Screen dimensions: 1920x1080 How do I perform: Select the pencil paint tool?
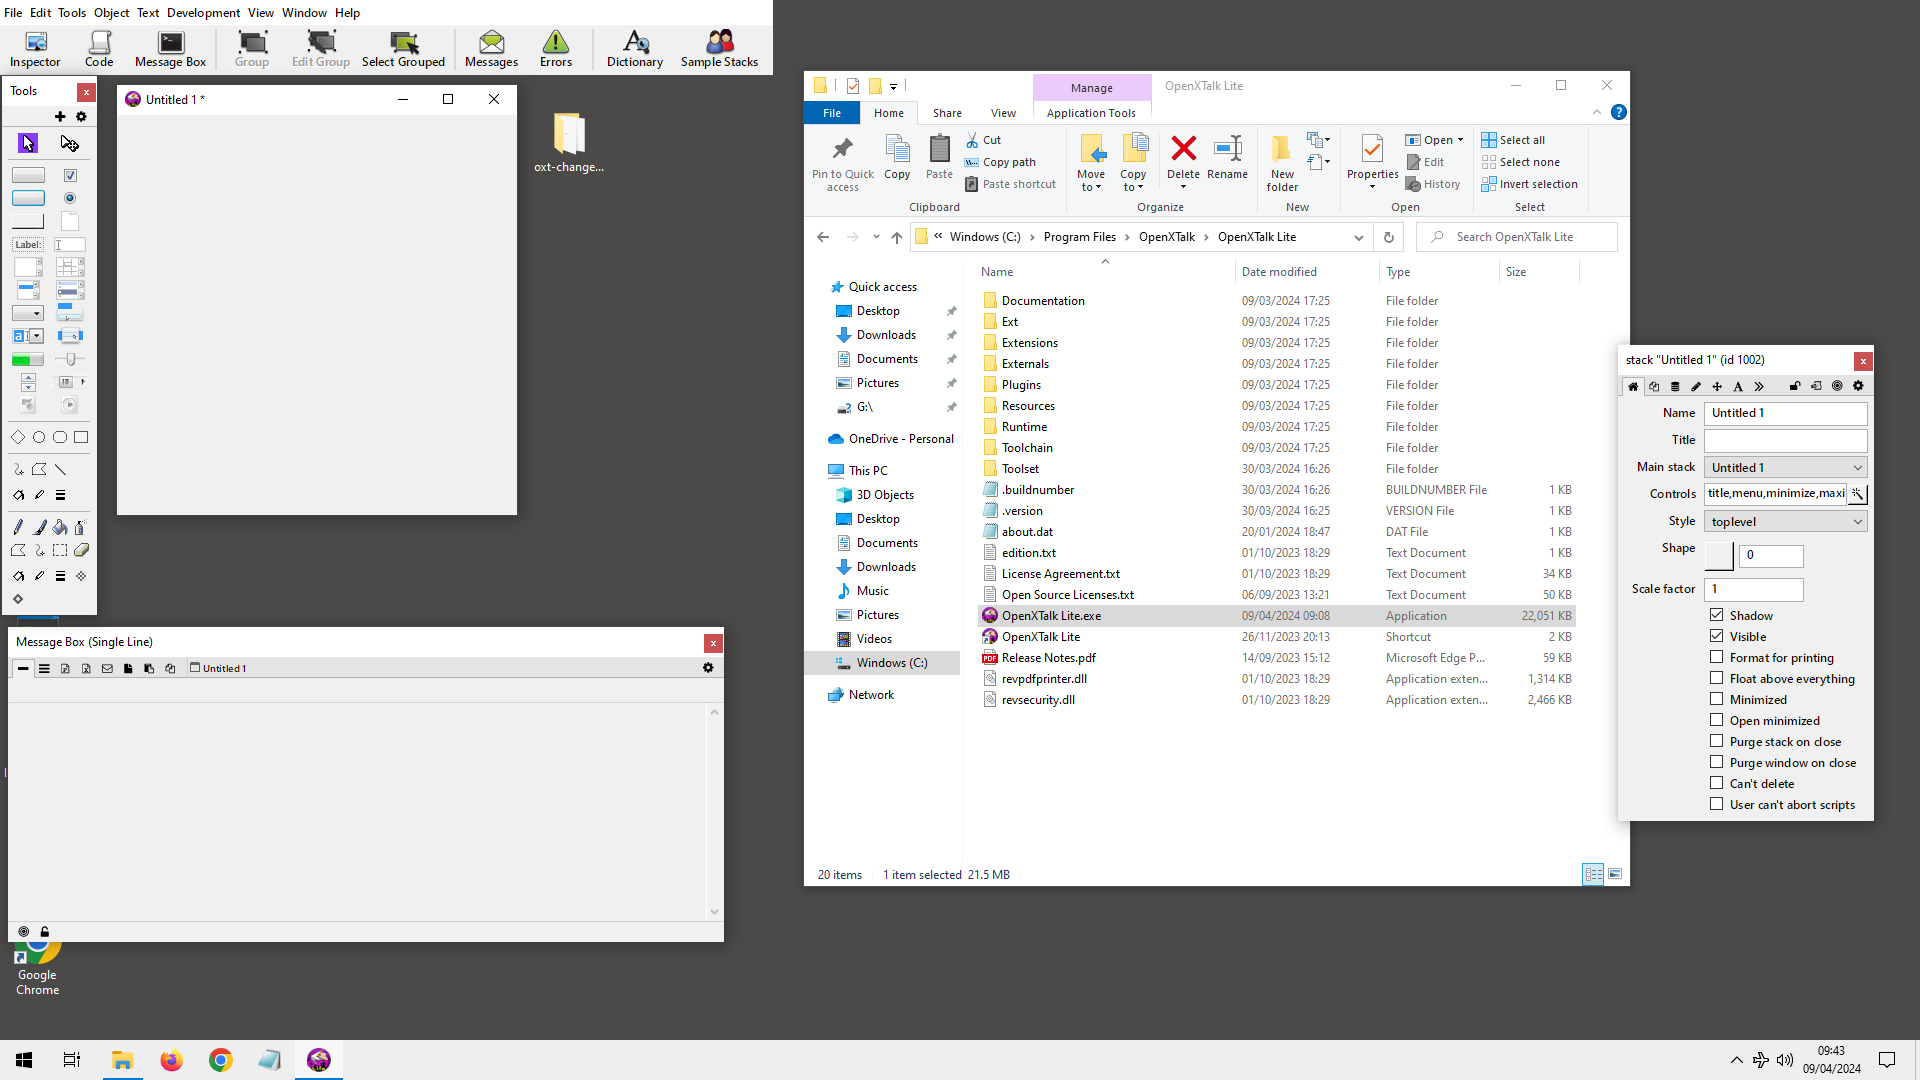click(x=18, y=527)
